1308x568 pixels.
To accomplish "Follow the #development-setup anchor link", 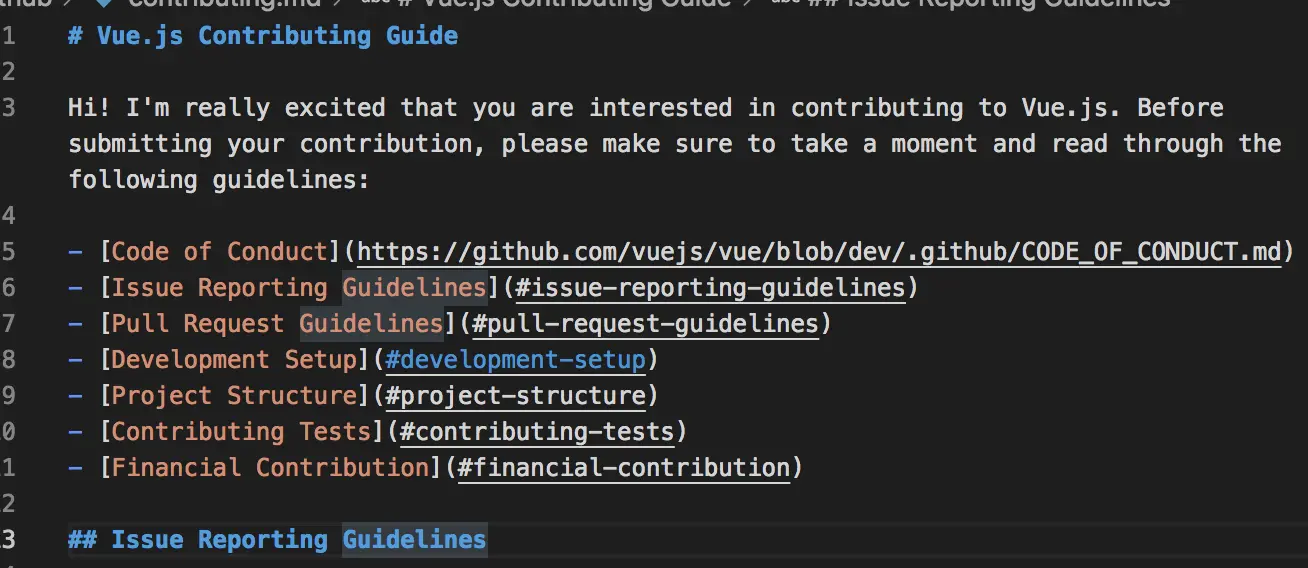I will pyautogui.click(x=515, y=360).
